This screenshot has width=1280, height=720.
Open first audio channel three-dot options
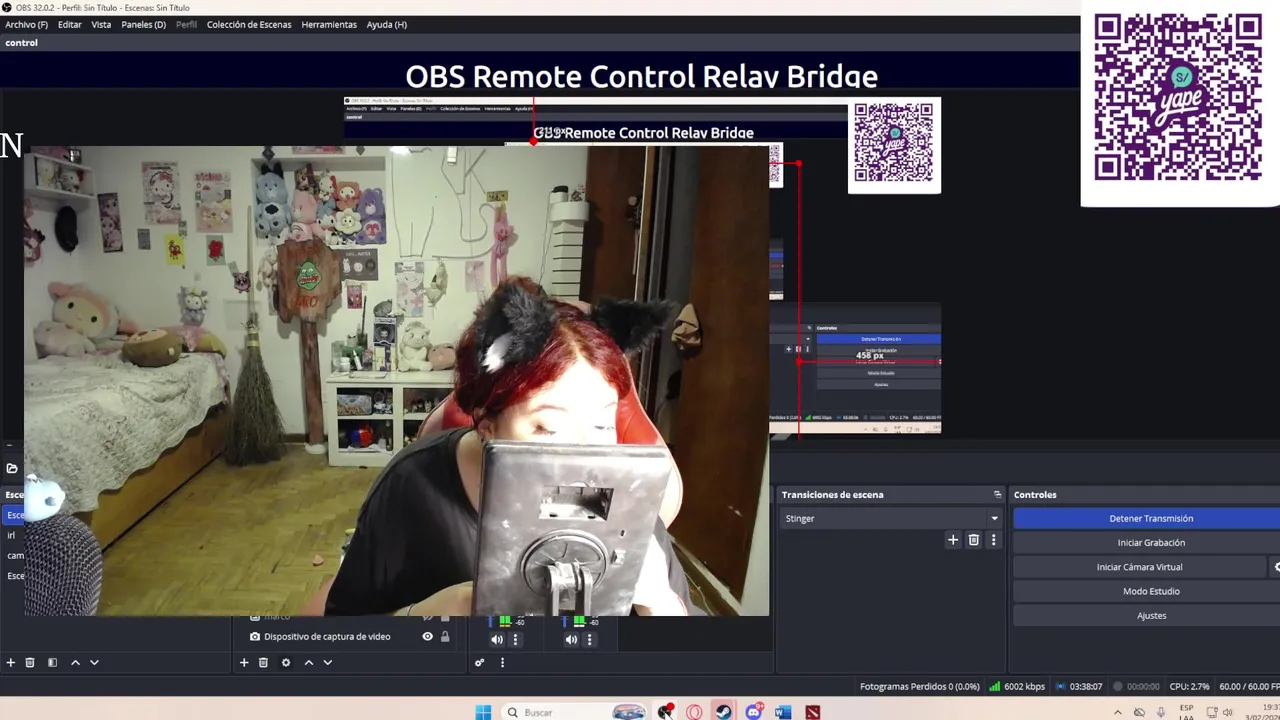tap(516, 640)
